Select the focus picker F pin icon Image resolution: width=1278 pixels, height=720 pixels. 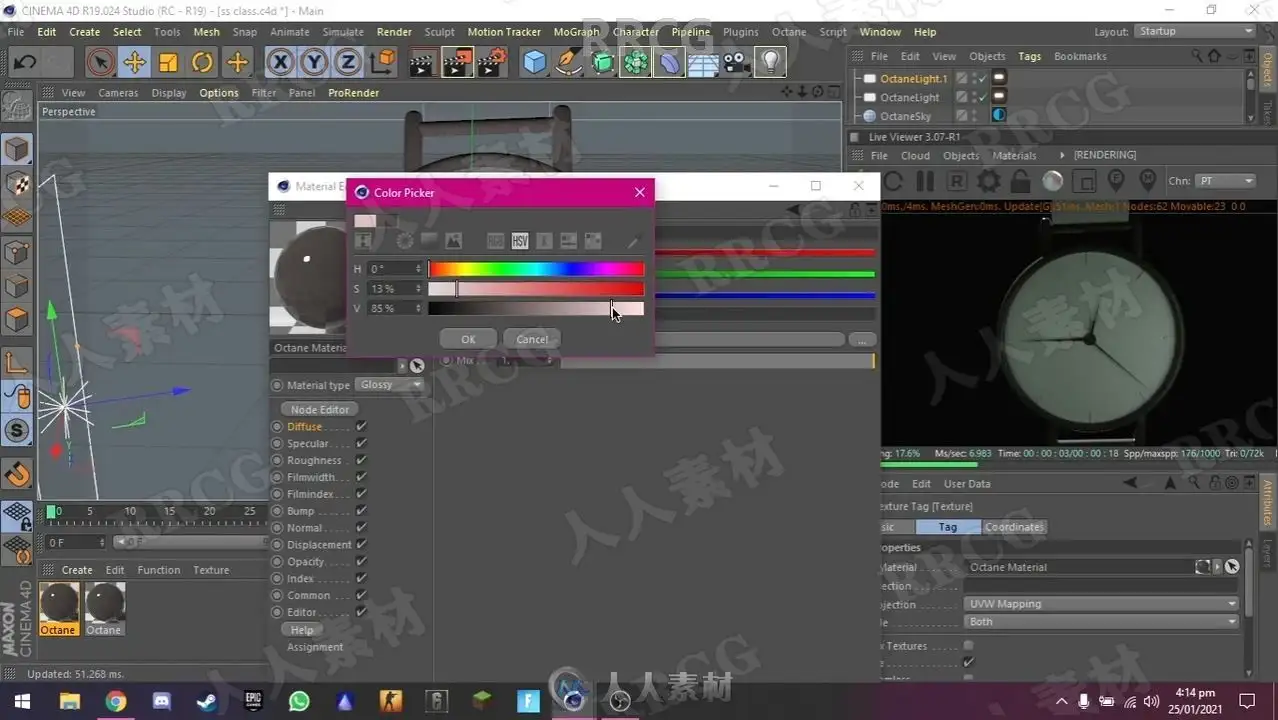(x=1116, y=181)
